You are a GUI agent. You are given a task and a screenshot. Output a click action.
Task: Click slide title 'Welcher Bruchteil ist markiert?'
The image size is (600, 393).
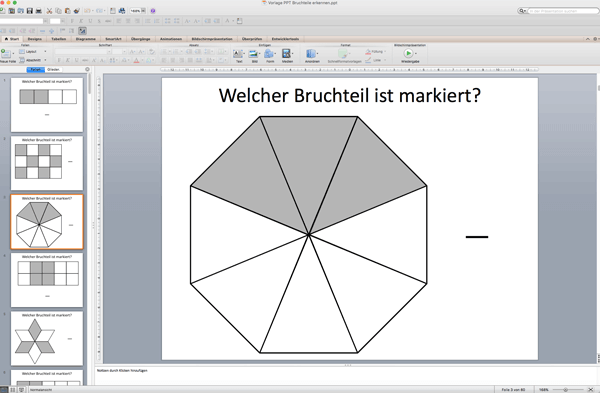click(349, 95)
